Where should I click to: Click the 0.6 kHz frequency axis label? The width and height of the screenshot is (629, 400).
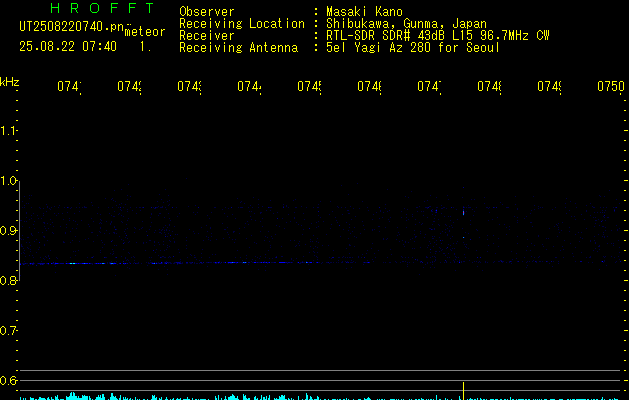pyautogui.click(x=8, y=380)
